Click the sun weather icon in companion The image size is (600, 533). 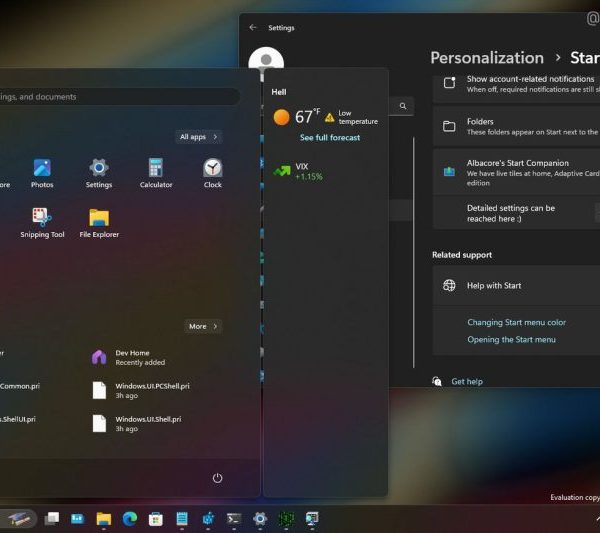[281, 117]
